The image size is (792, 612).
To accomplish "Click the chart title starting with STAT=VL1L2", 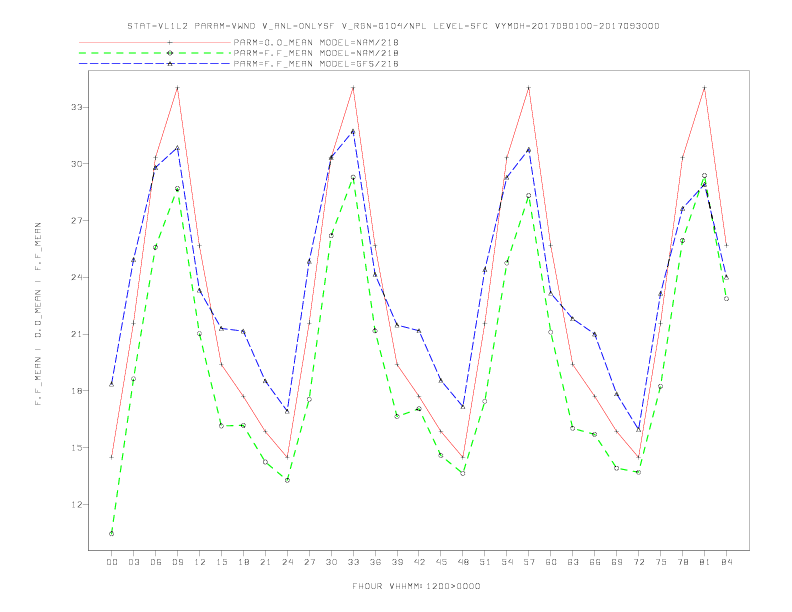I will click(x=393, y=26).
